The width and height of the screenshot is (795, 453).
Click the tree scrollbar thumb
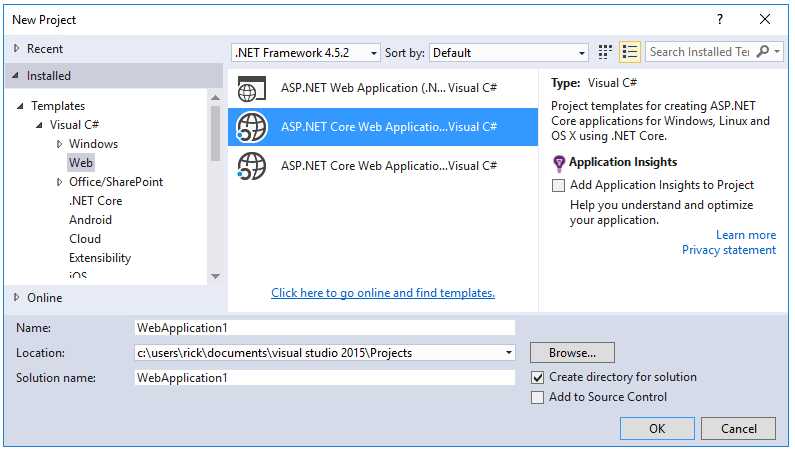215,133
